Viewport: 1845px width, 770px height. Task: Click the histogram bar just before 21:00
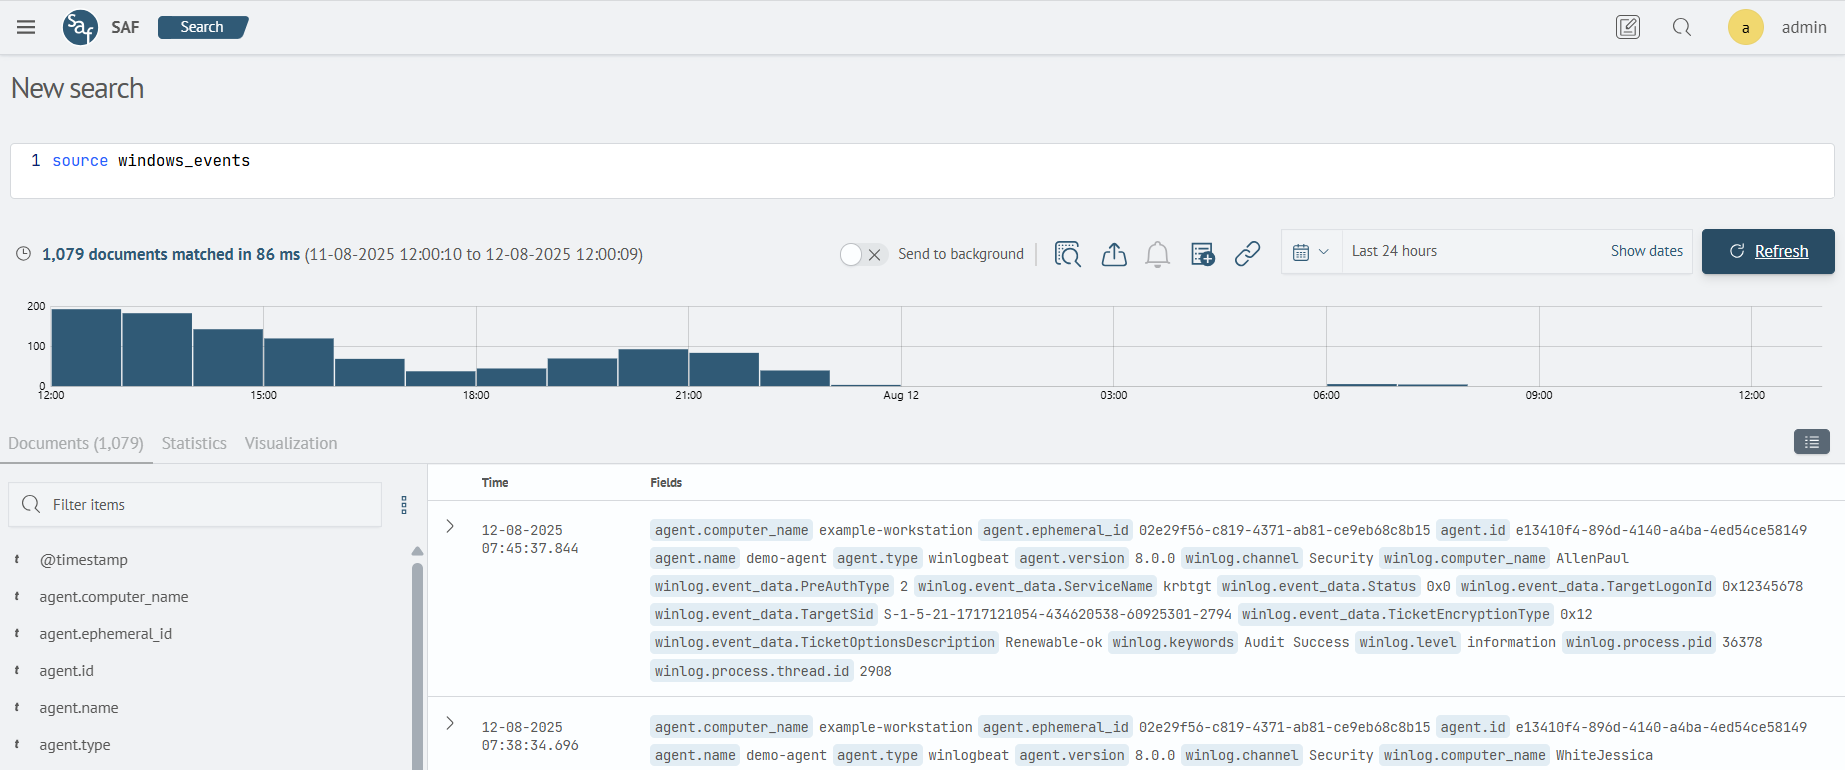(653, 367)
